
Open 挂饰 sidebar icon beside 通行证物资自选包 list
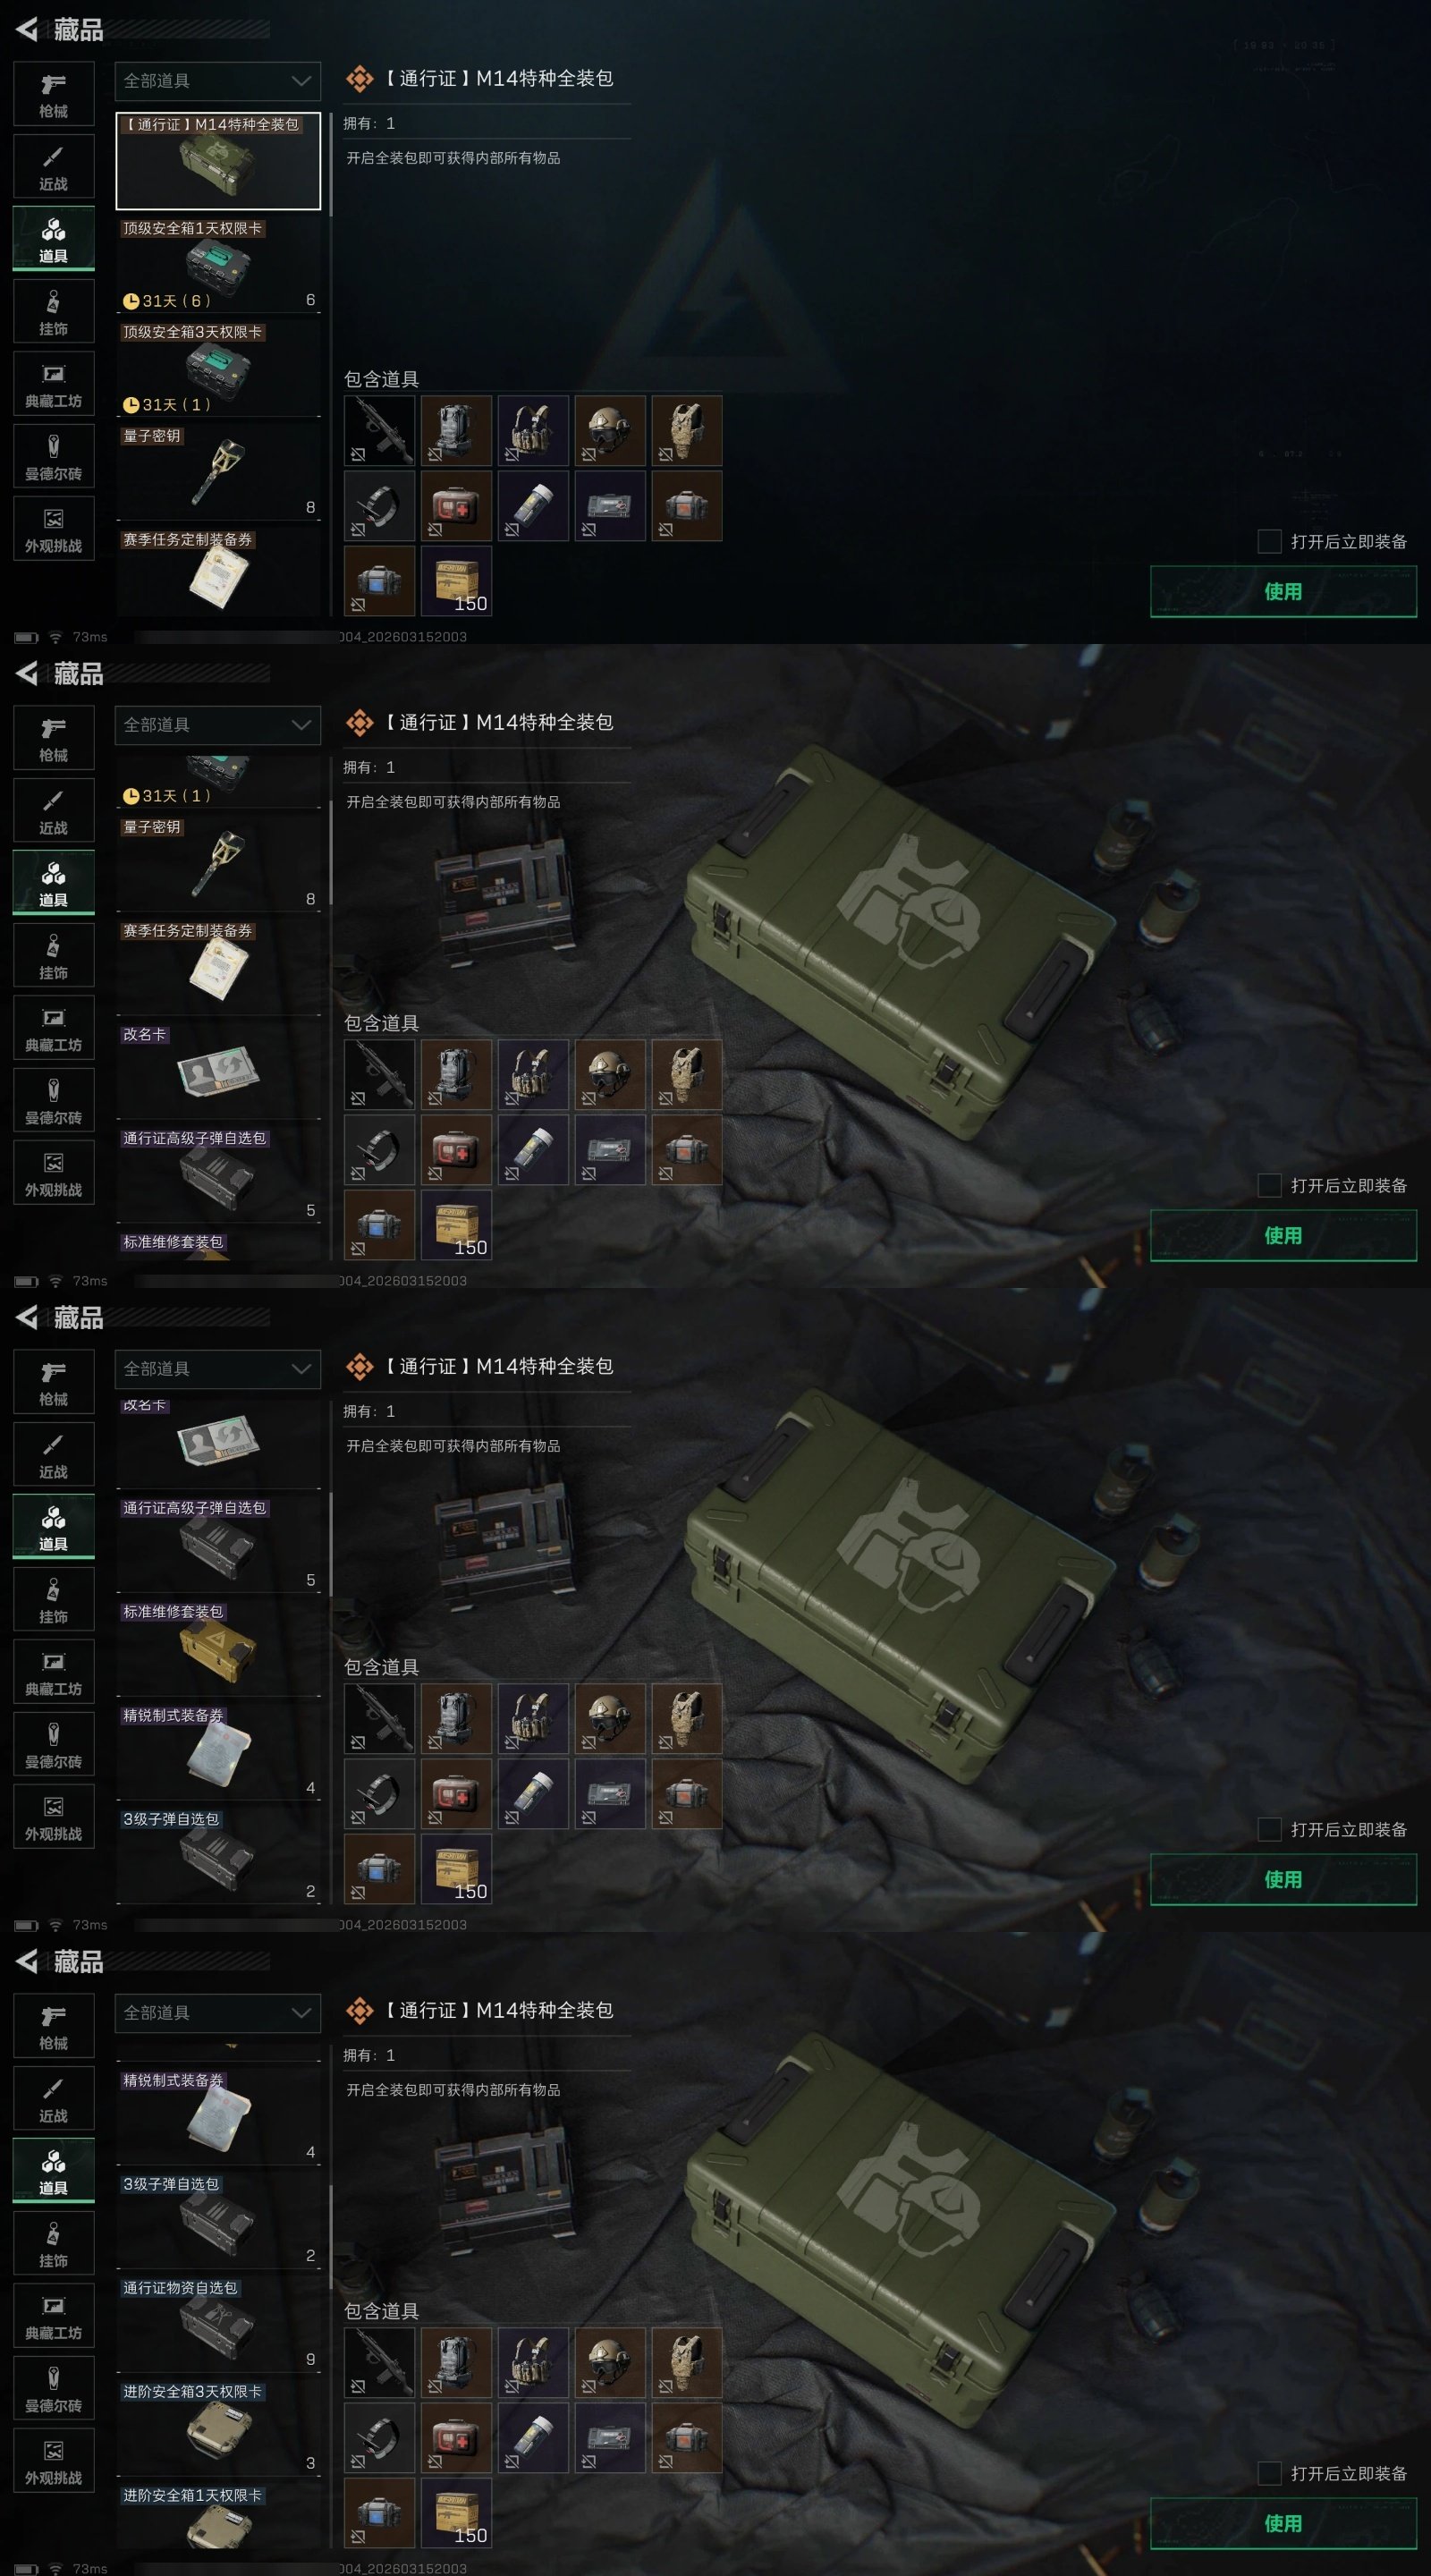54,2242
